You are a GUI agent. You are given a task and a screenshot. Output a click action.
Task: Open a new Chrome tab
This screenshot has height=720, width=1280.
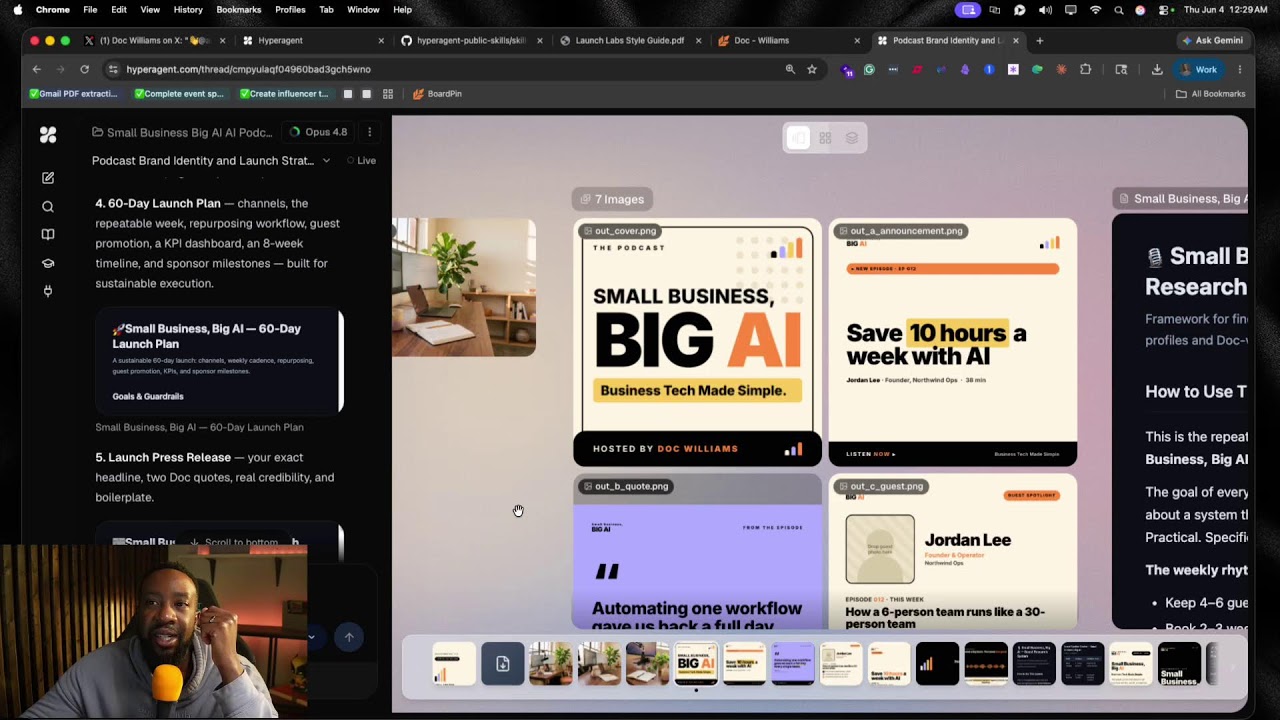[1040, 41]
